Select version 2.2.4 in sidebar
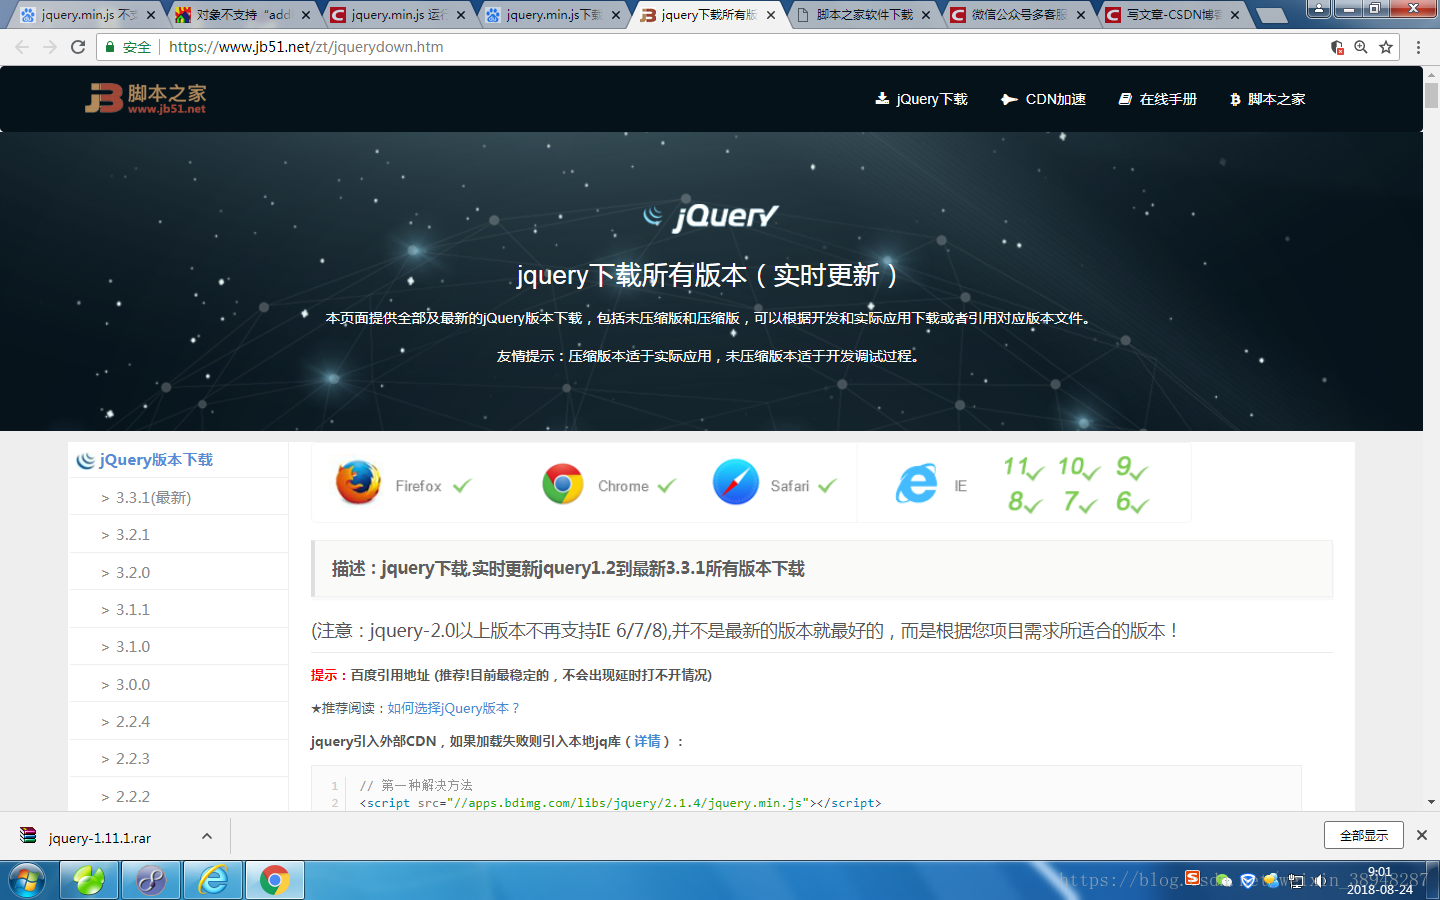Image resolution: width=1440 pixels, height=900 pixels. click(x=179, y=721)
